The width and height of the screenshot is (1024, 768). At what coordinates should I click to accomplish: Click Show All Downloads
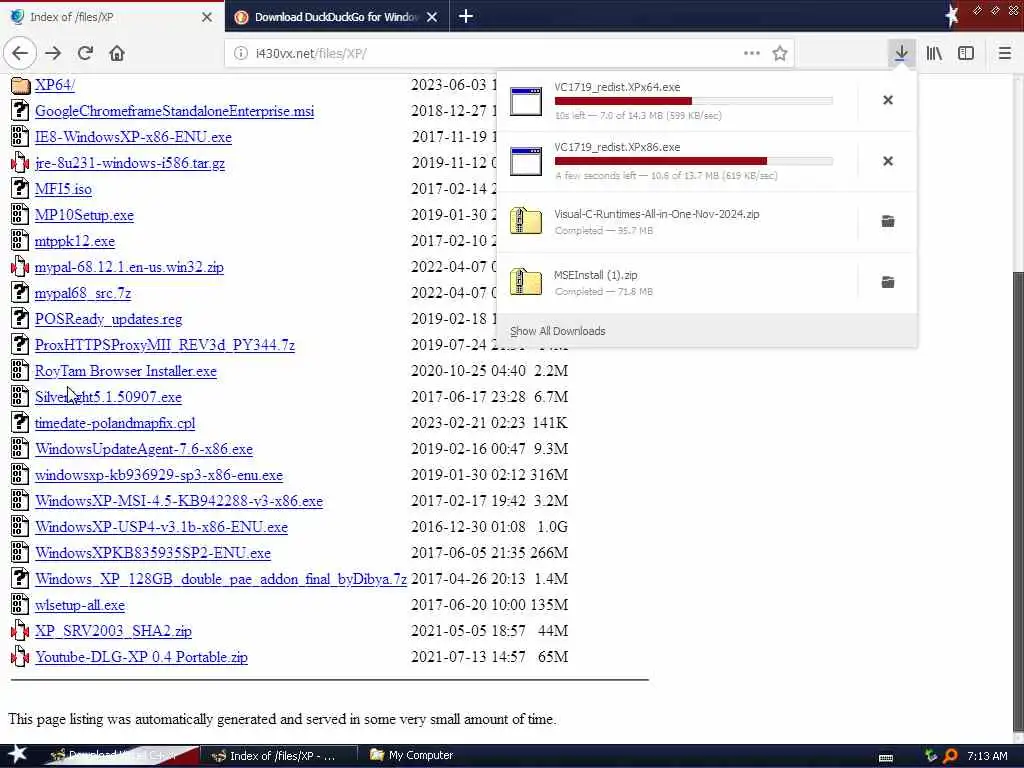(557, 330)
